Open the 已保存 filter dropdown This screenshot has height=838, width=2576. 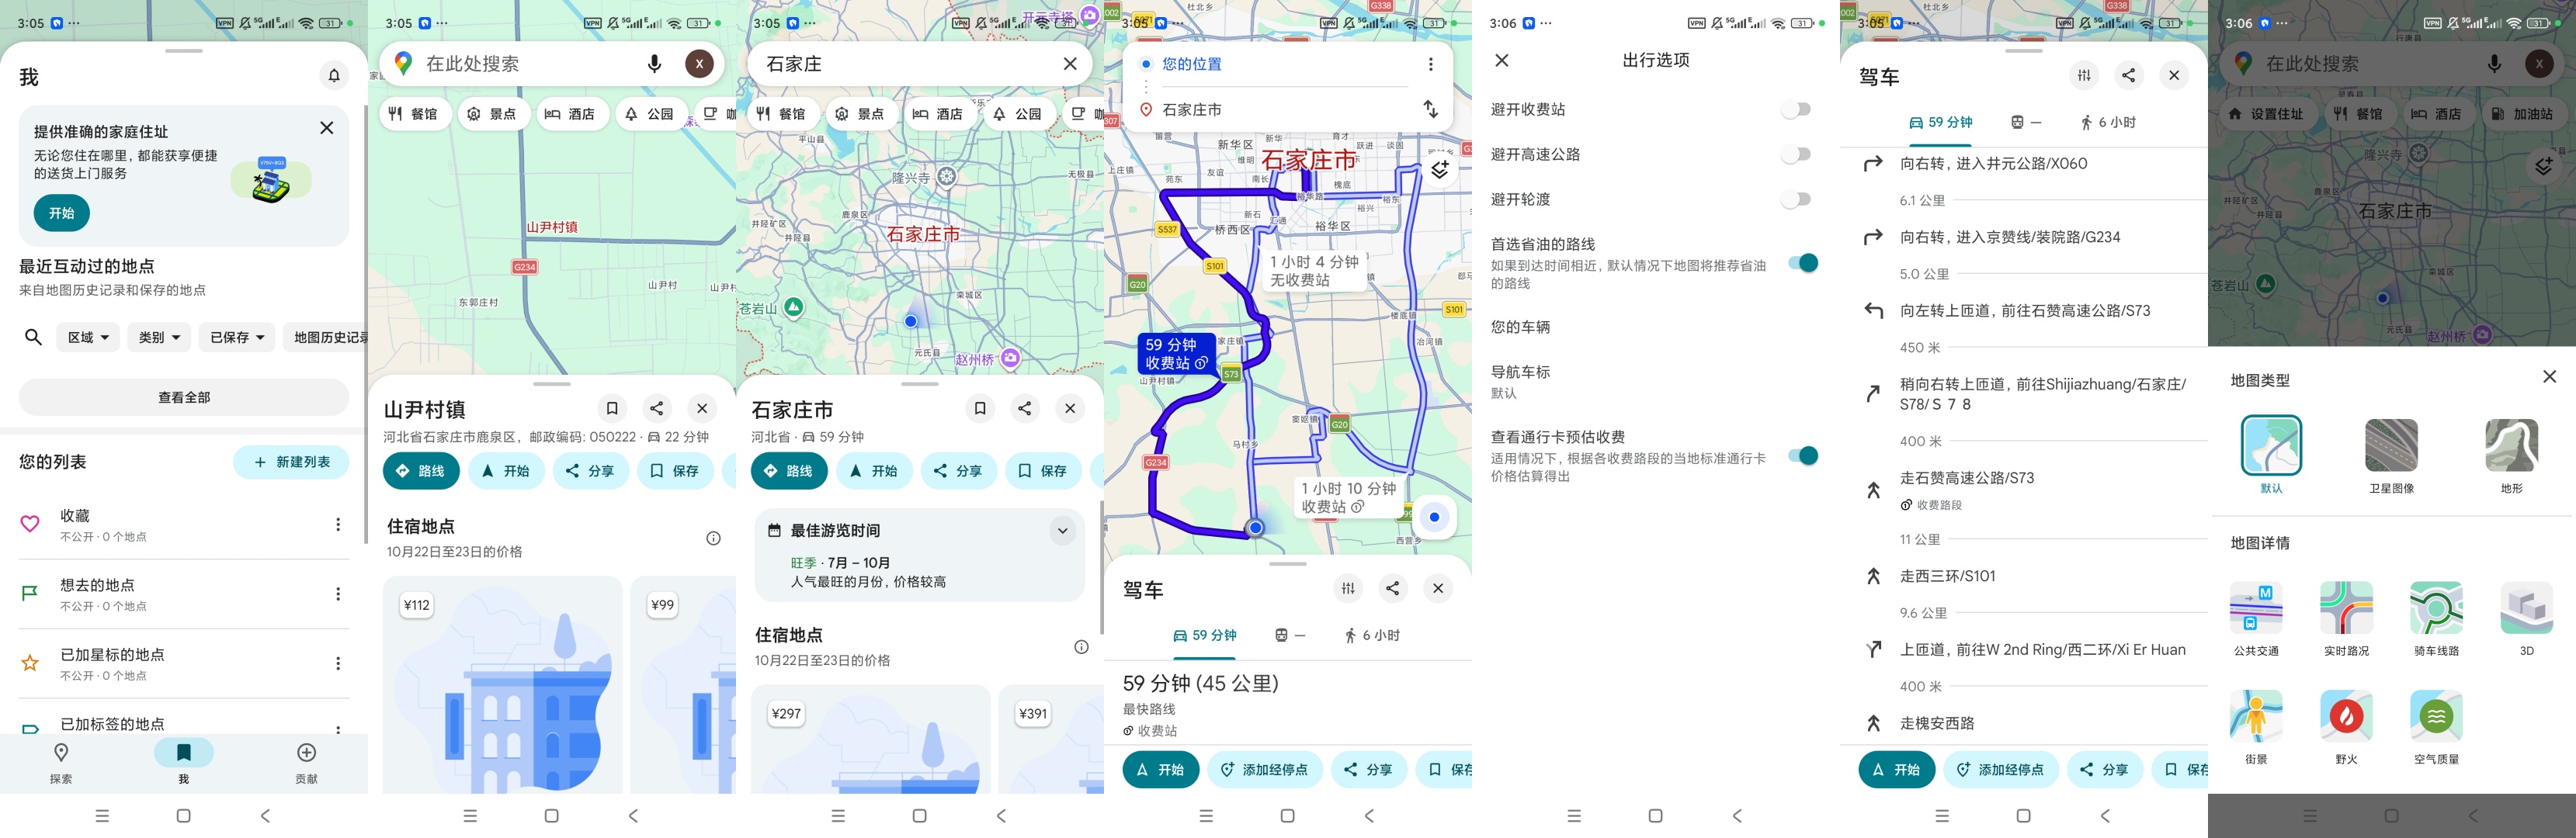tap(237, 337)
